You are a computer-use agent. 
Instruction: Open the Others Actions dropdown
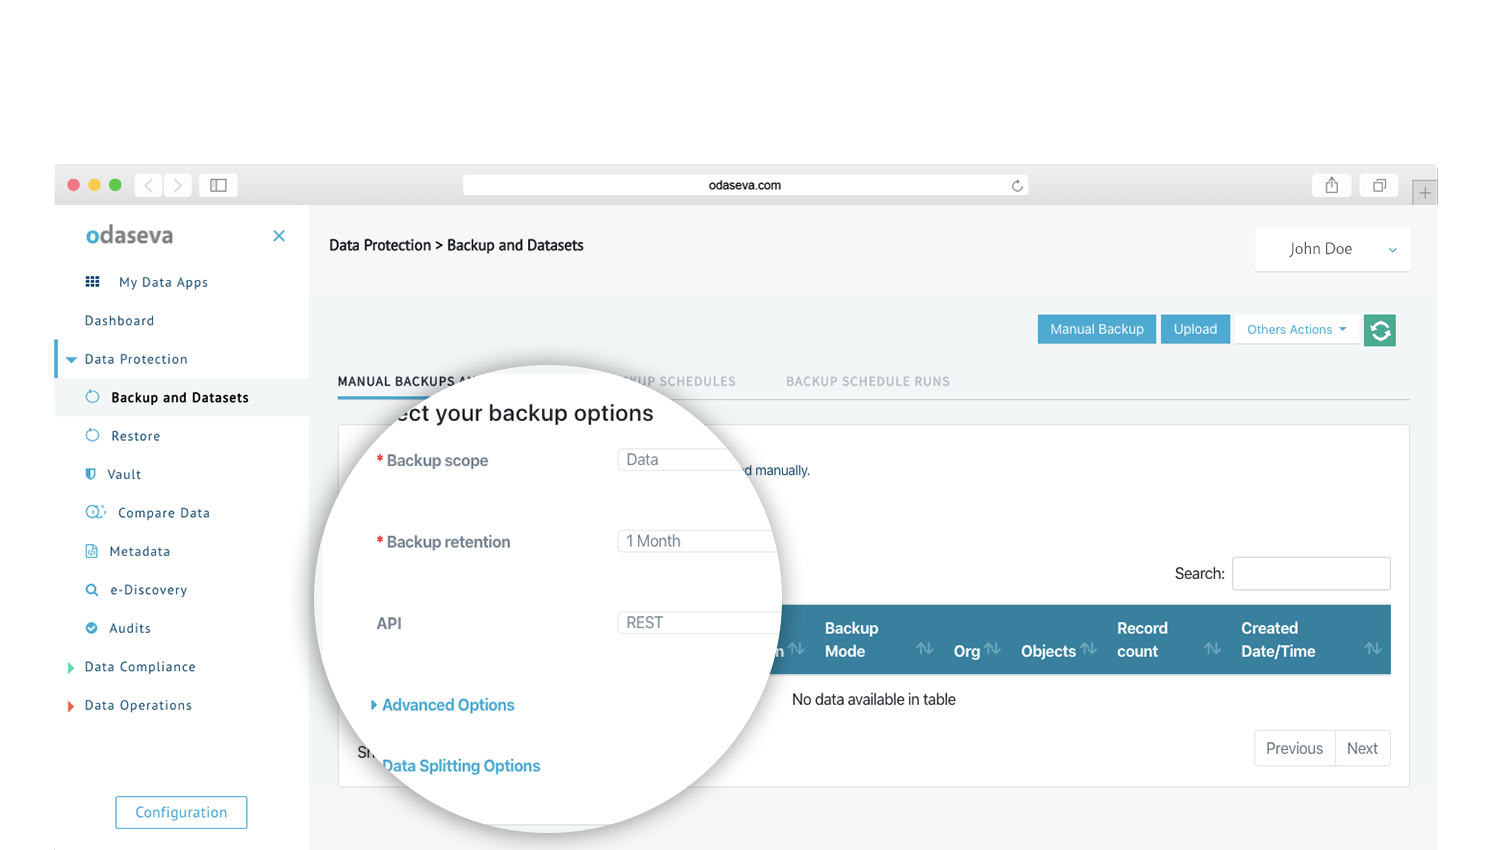click(1297, 329)
